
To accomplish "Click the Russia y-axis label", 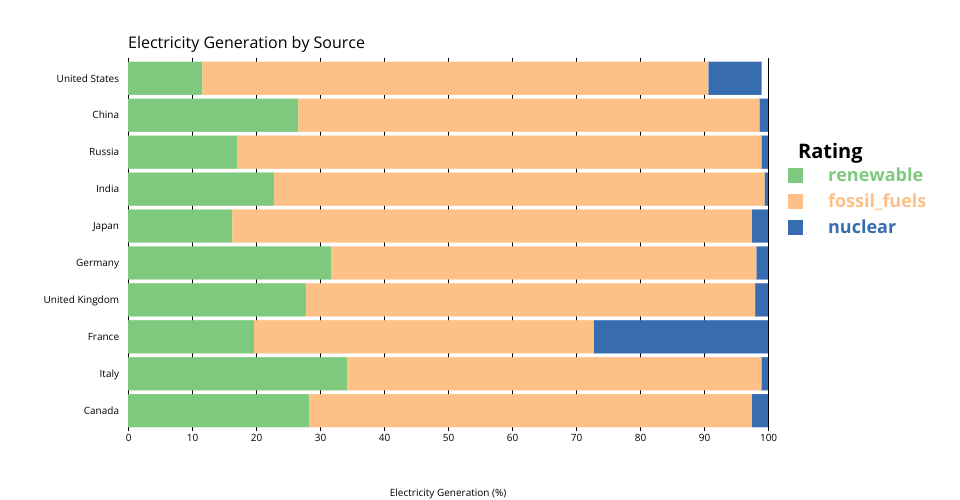I will [104, 152].
